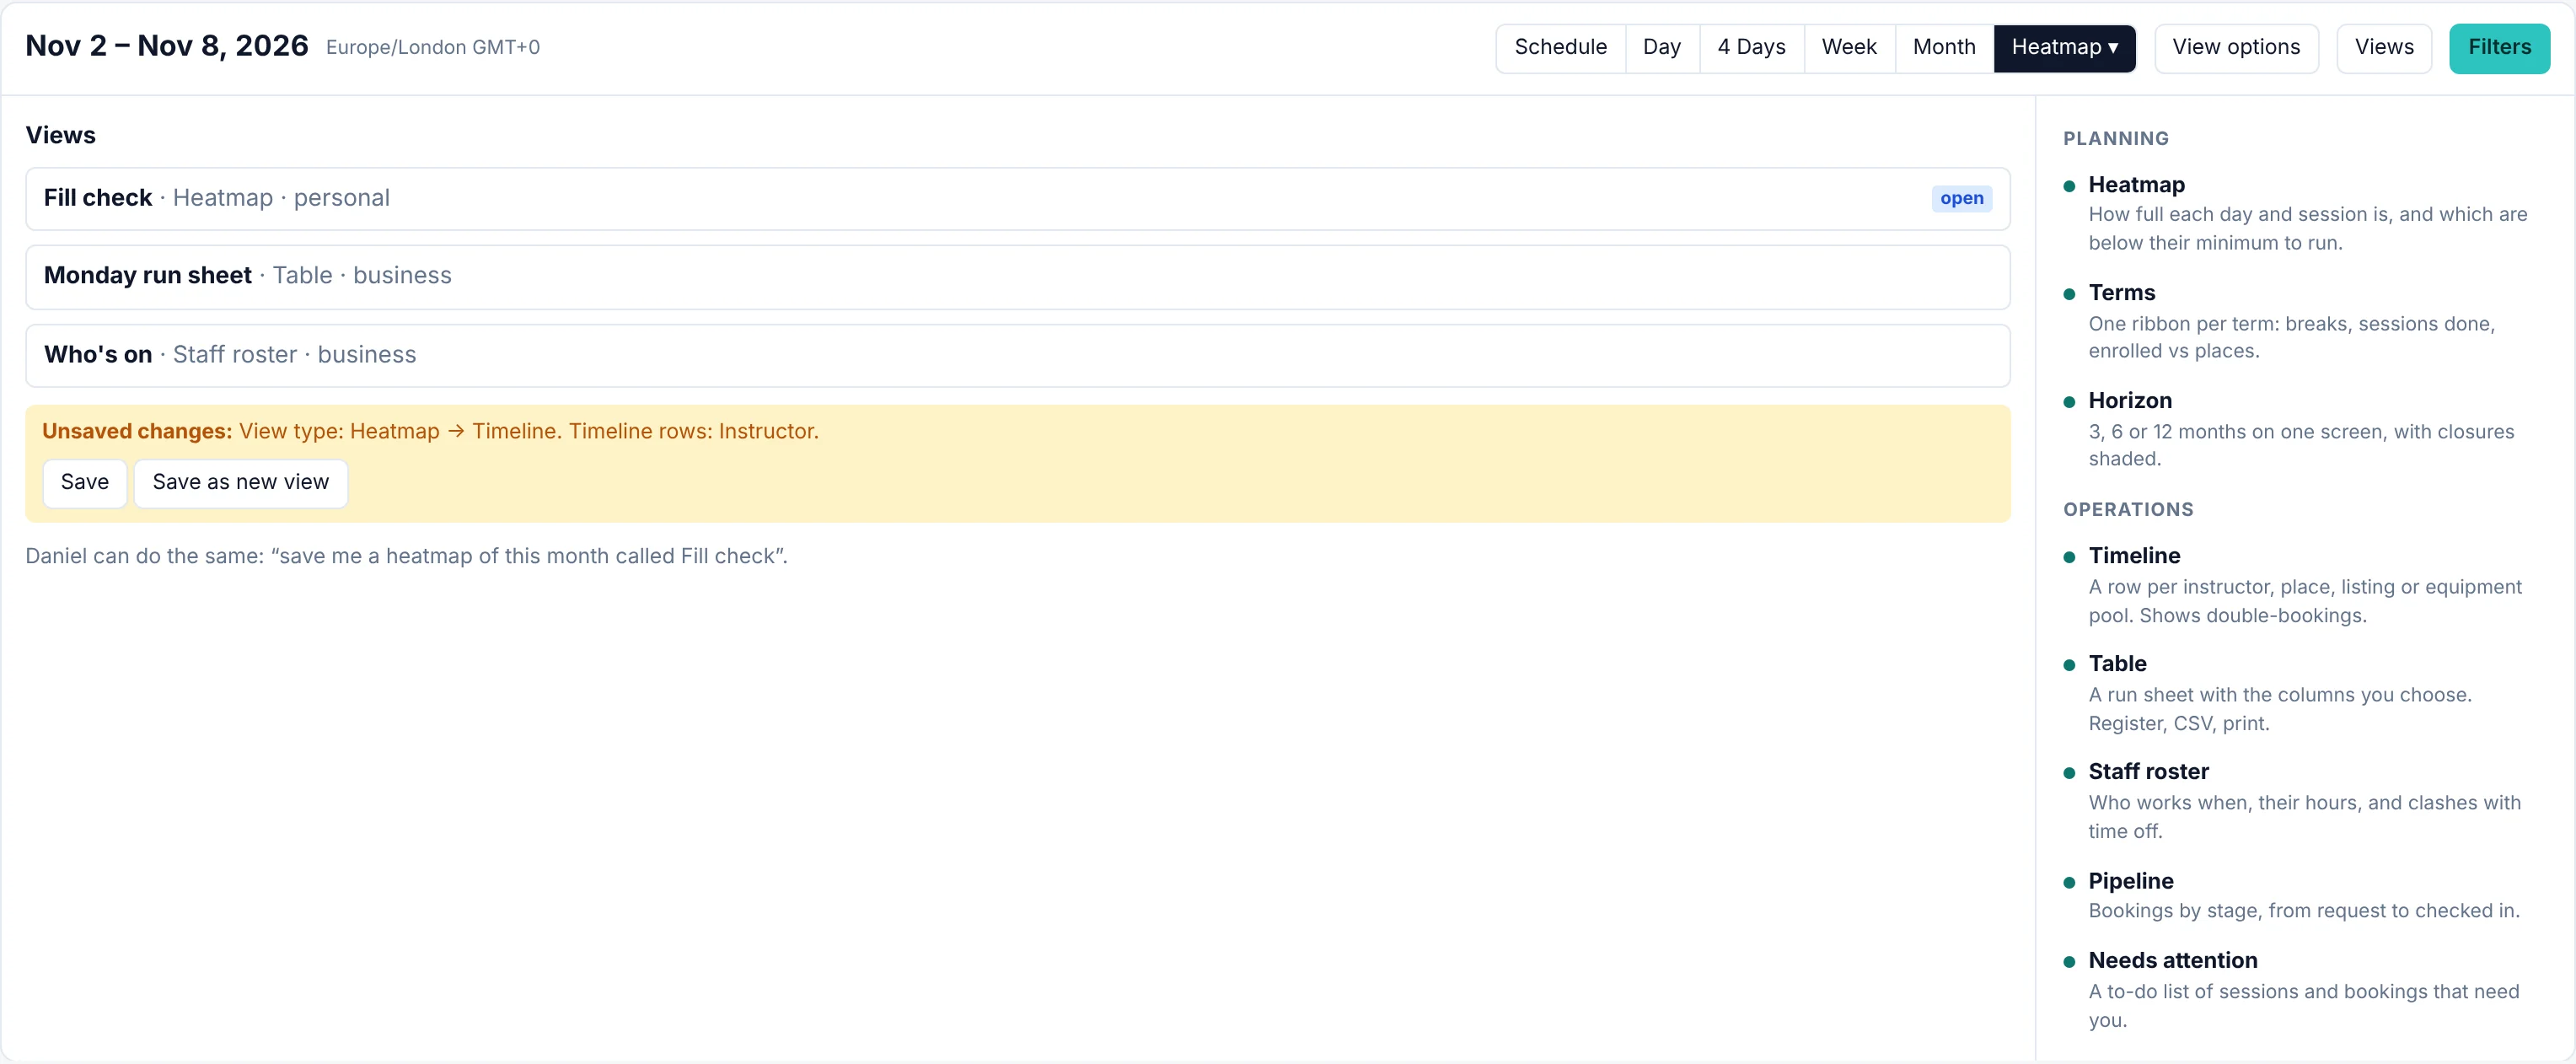The height and width of the screenshot is (1064, 2576).
Task: Click the Nov 2 – Nov 8, 2026 date range
Action: point(166,46)
